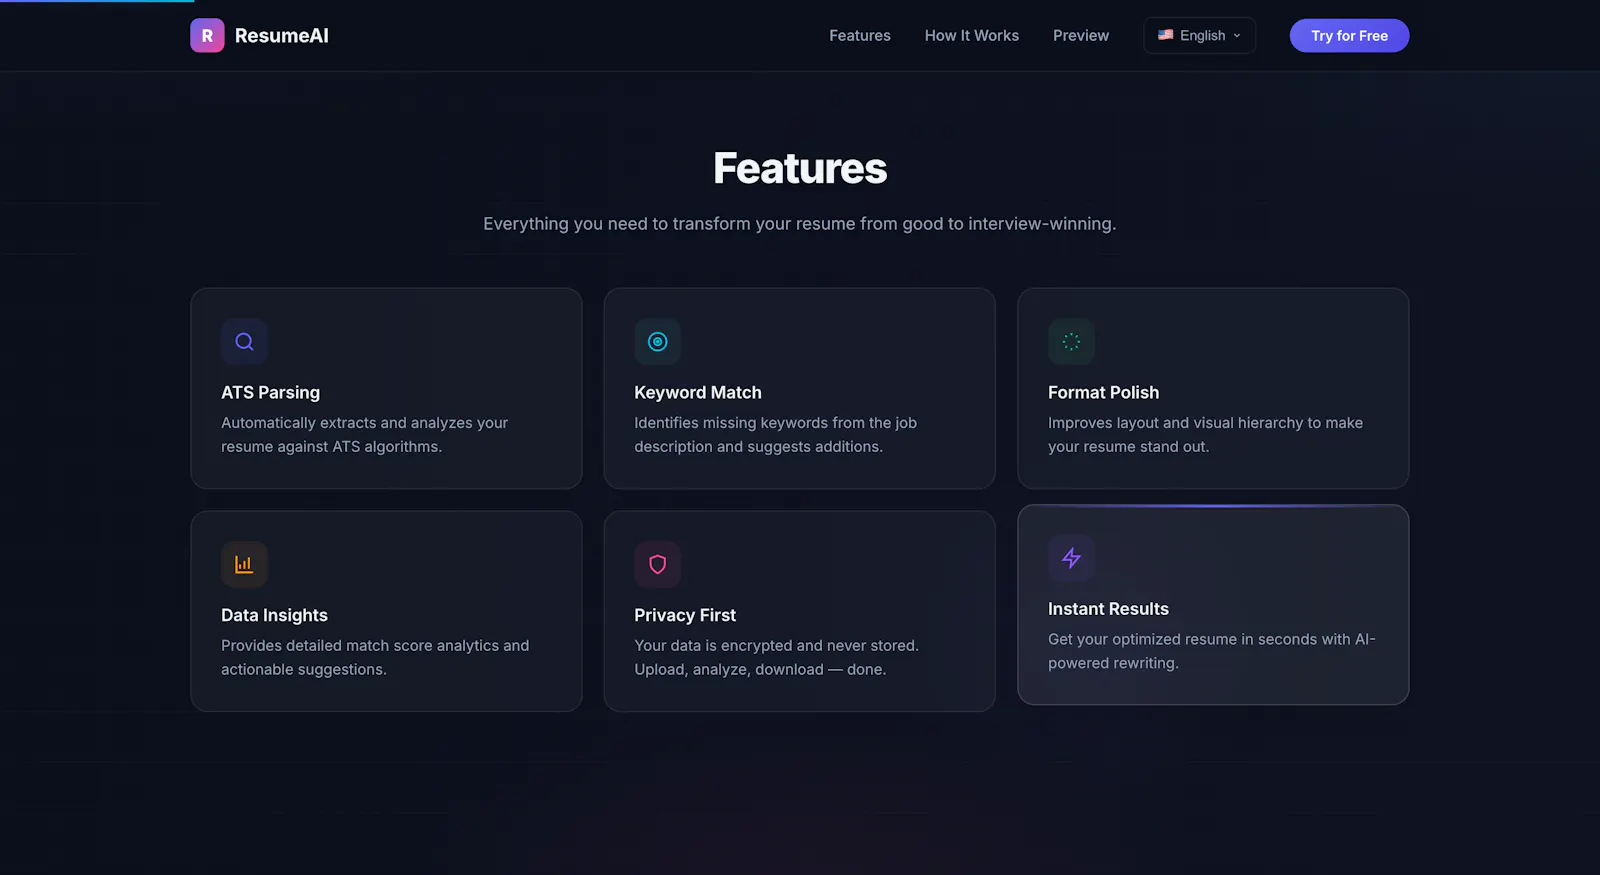Click the Format Polish dotted-circle icon
The width and height of the screenshot is (1600, 875).
(1071, 342)
